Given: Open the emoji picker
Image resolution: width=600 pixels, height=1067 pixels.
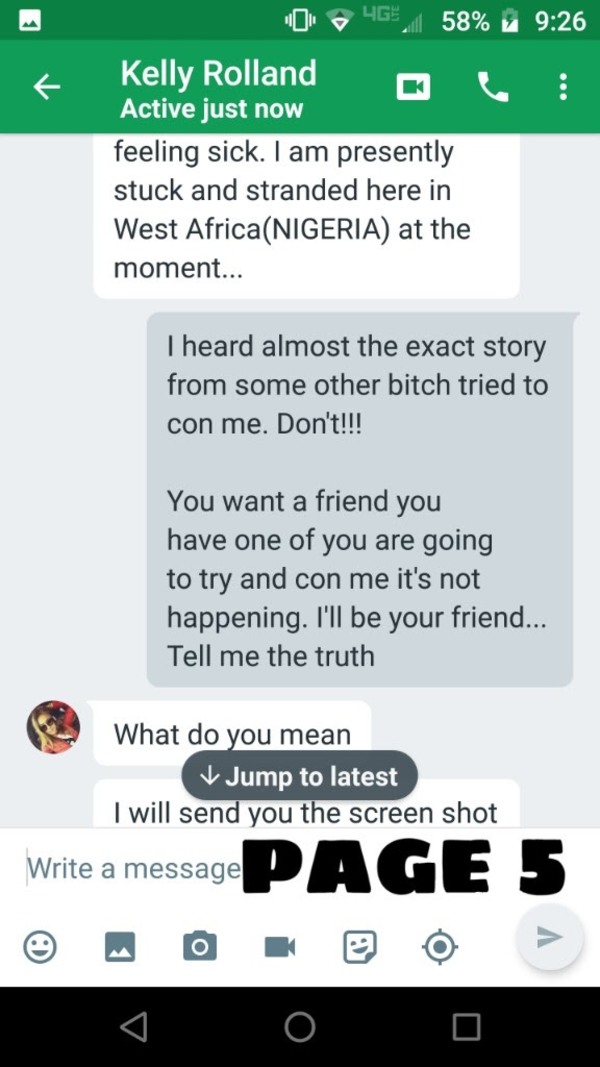Looking at the screenshot, I should click(x=40, y=946).
